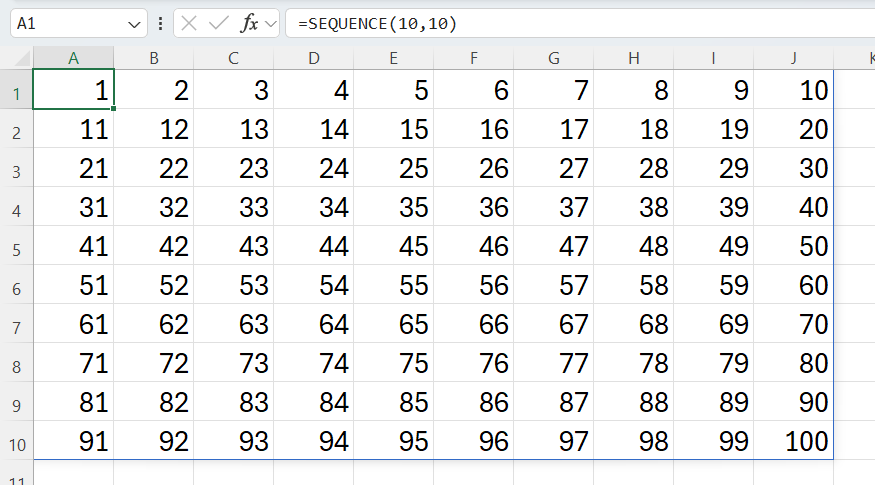Select row 6 header
The height and width of the screenshot is (485, 875).
(x=17, y=285)
